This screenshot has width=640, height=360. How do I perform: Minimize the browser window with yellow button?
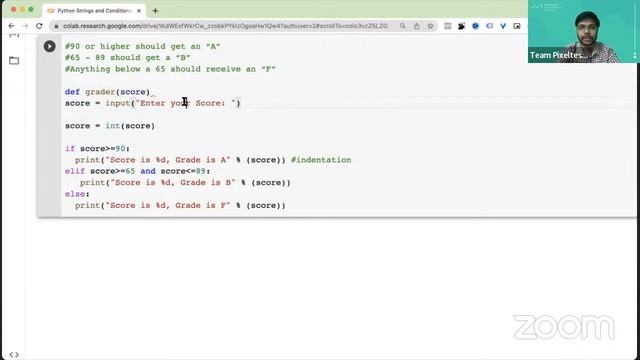(22, 9)
